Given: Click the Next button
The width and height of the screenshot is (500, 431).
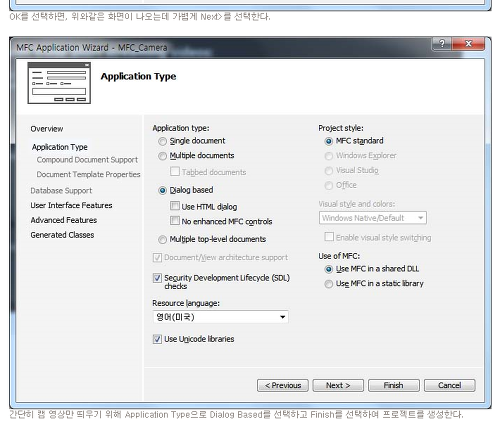Looking at the screenshot, I should point(338,385).
